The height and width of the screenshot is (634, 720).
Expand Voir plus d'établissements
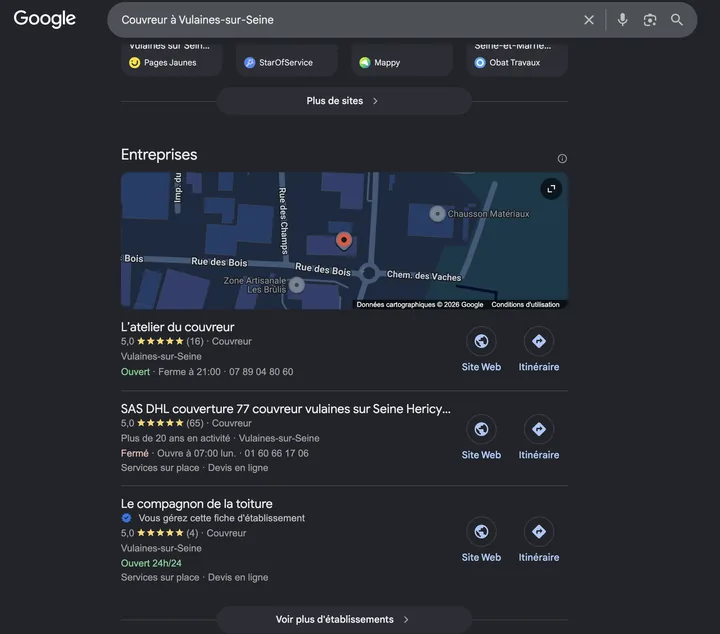pos(344,619)
